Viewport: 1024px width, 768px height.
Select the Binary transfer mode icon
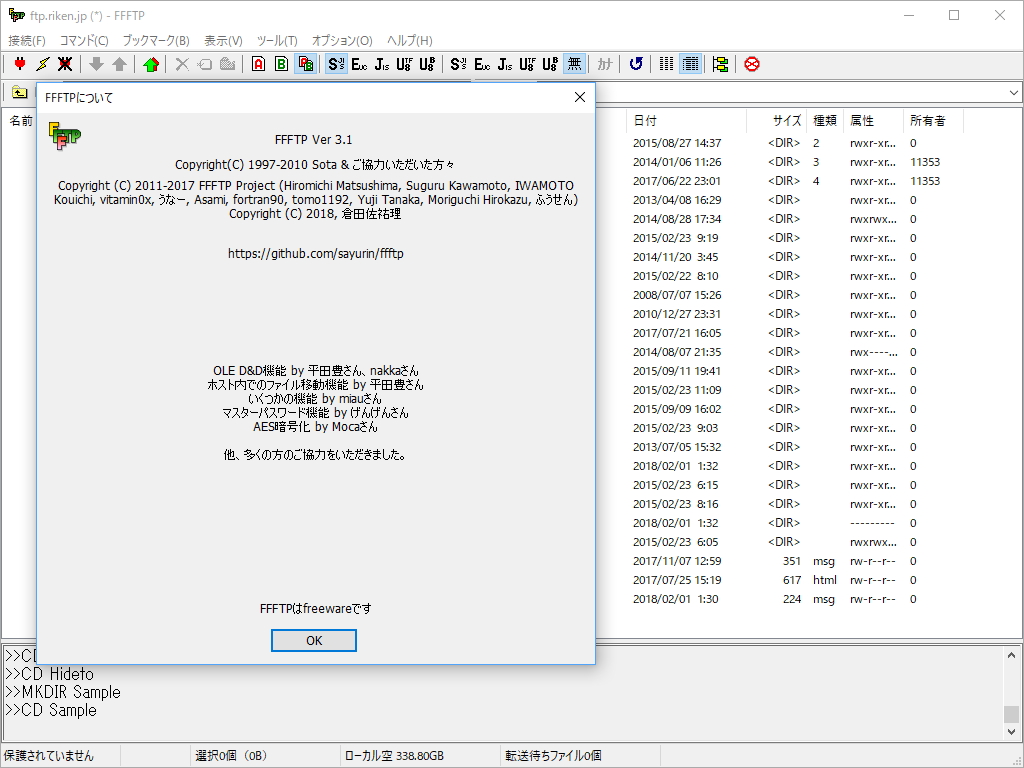tap(283, 64)
